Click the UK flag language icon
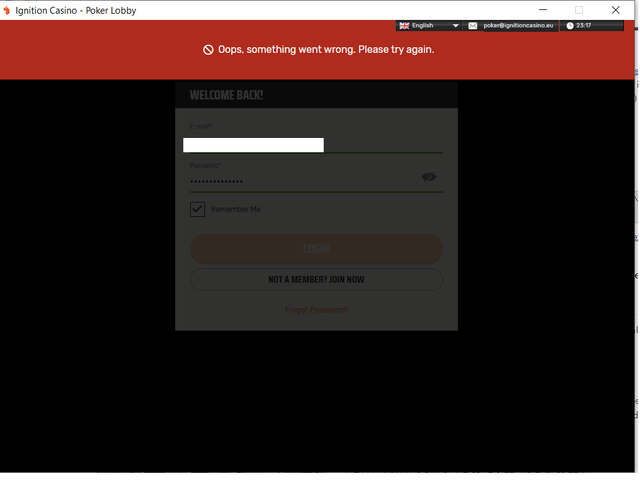Screen dimensions: 640x481 point(404,26)
